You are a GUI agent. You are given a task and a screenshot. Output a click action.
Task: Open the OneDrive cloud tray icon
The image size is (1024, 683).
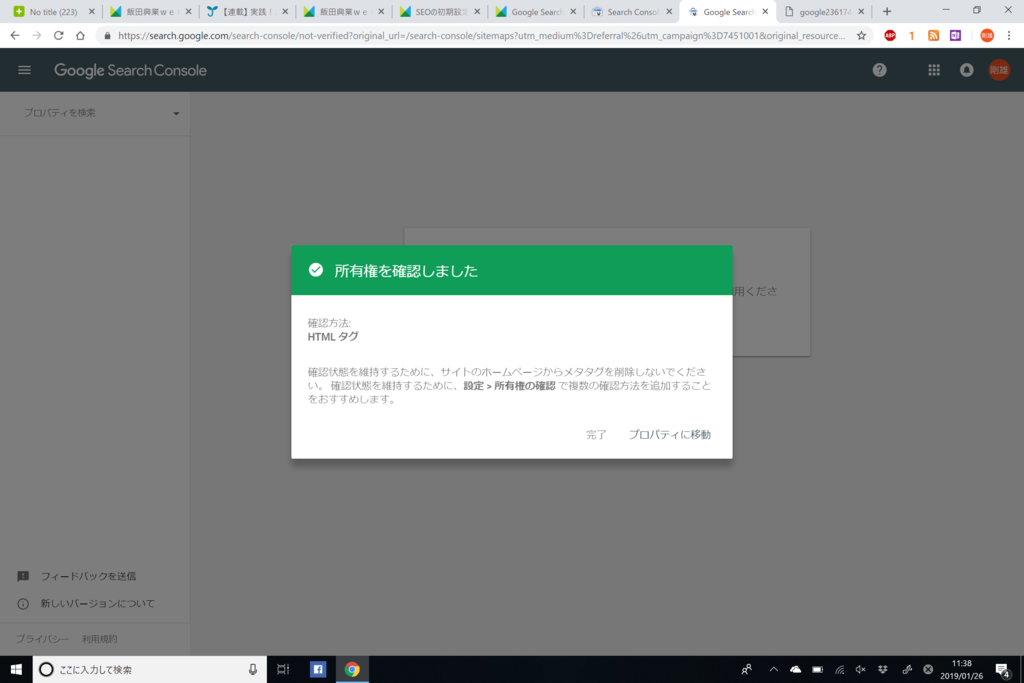pos(795,669)
